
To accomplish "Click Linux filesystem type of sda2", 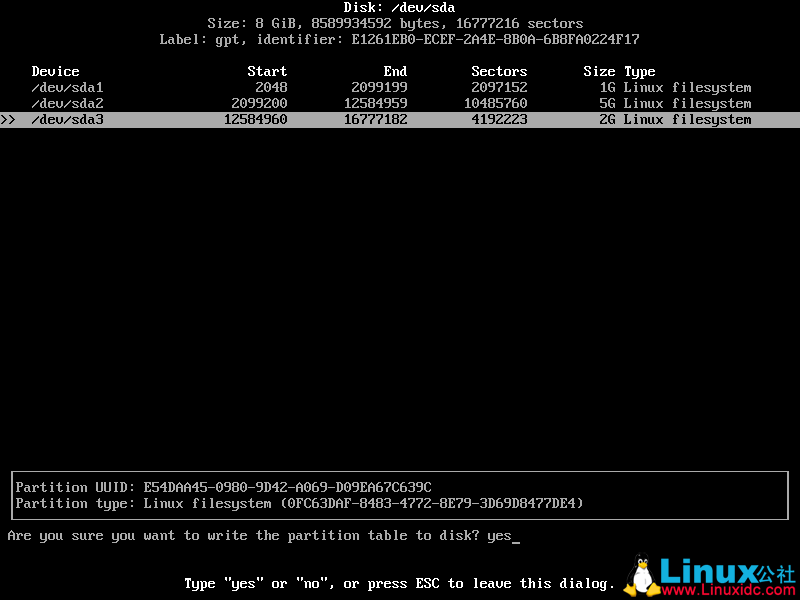I will coord(687,104).
